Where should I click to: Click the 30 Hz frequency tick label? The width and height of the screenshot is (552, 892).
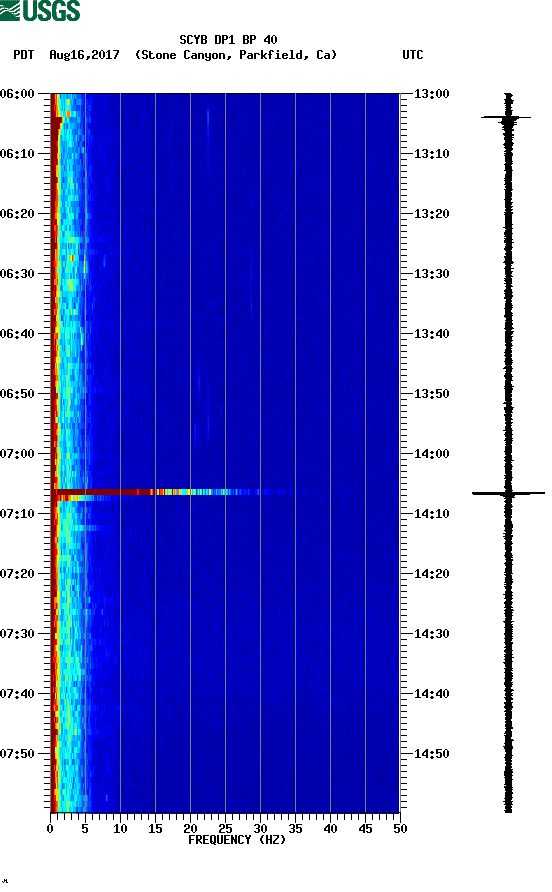pos(260,829)
